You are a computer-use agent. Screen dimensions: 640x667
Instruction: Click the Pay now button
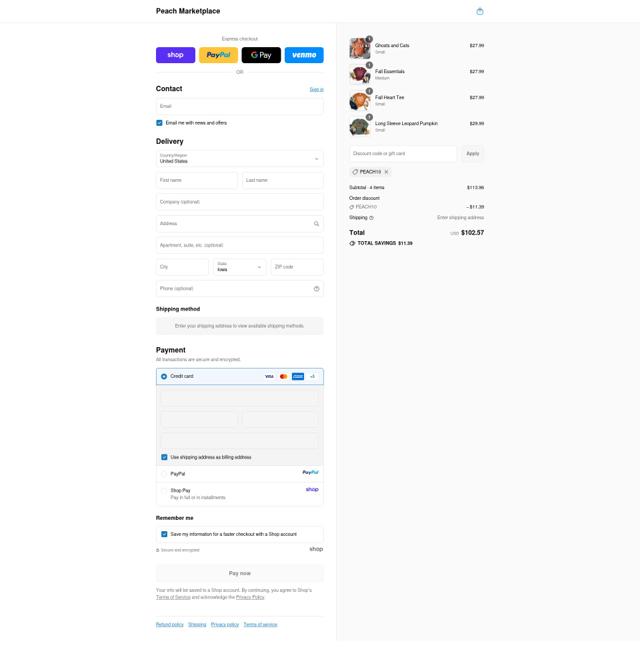tap(239, 573)
